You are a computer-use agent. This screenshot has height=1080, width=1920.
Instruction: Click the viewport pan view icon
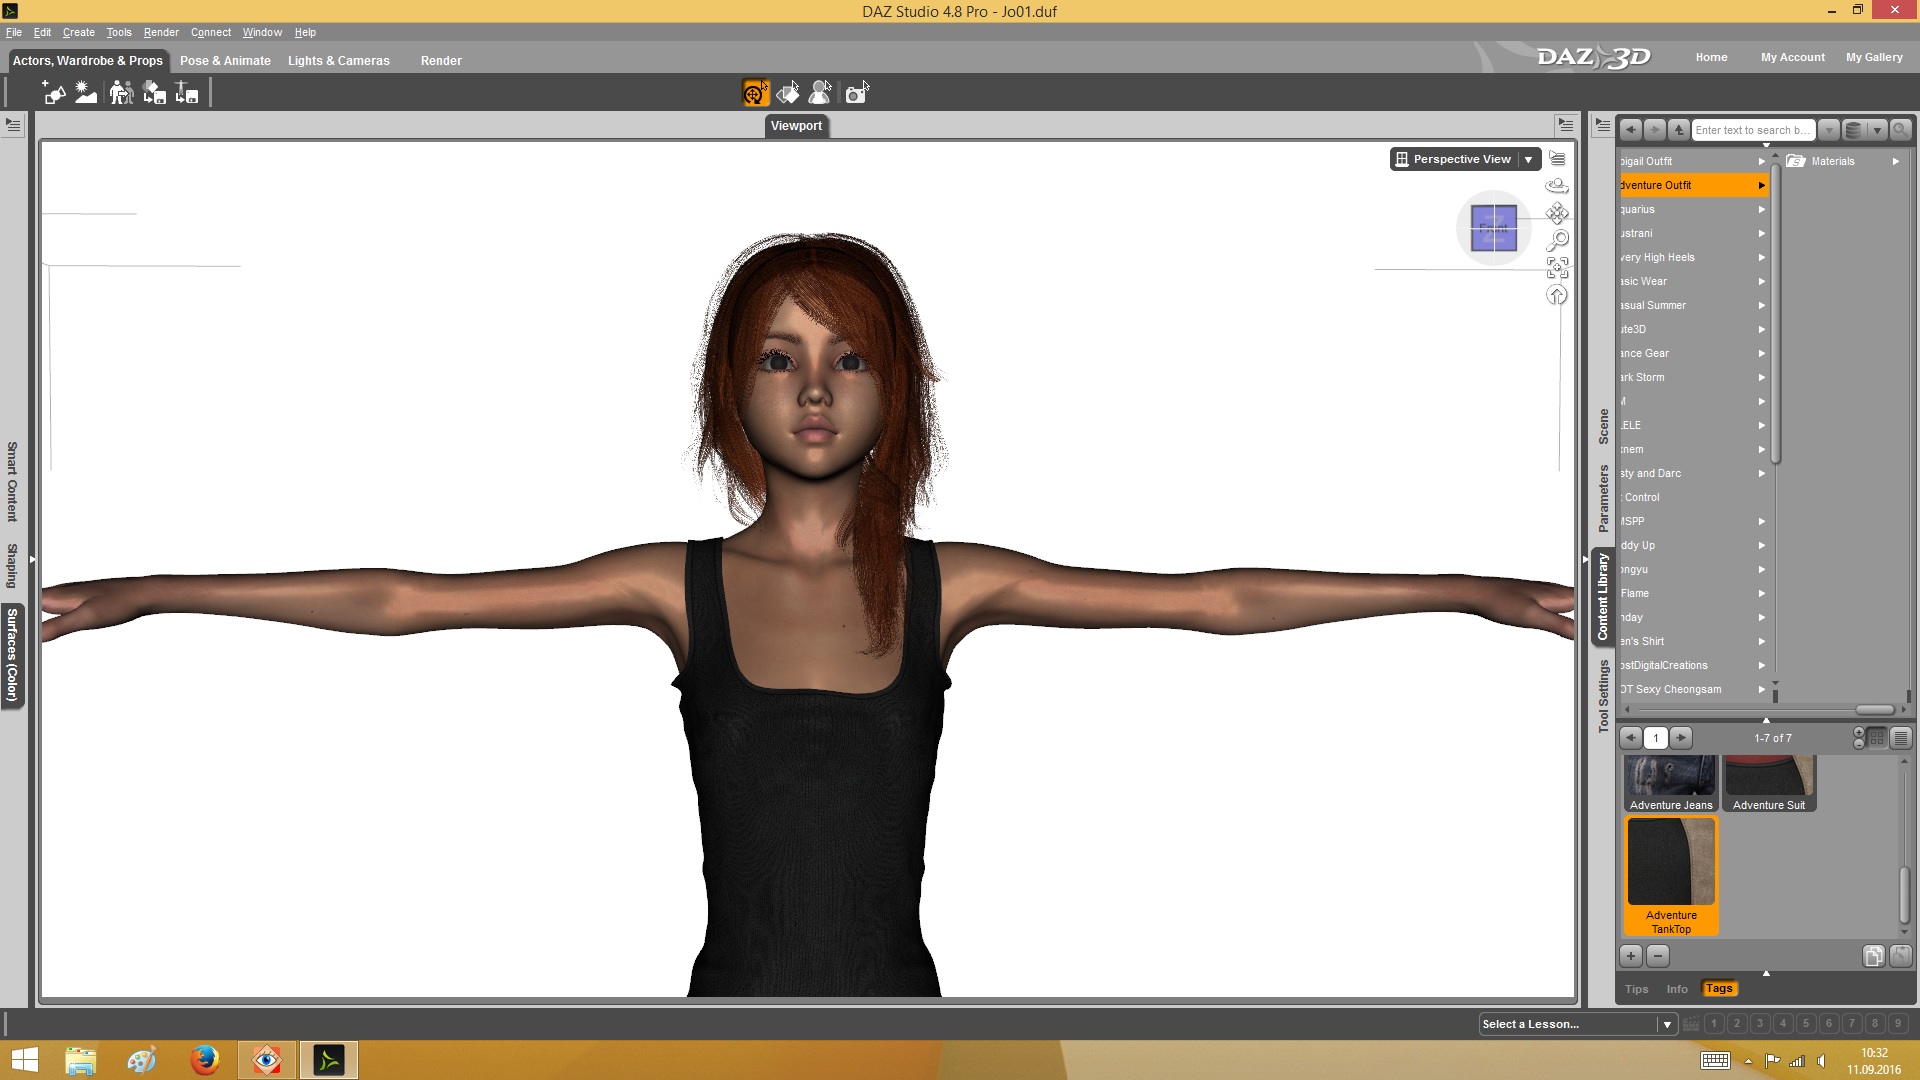1557,213
